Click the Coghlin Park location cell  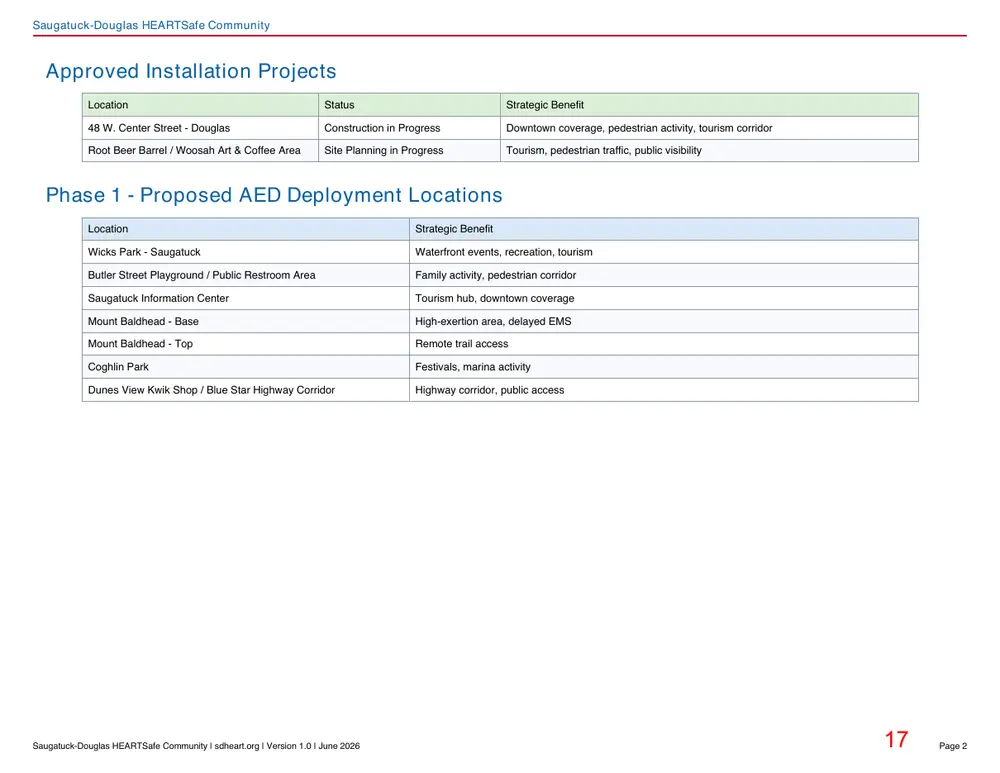coord(246,367)
